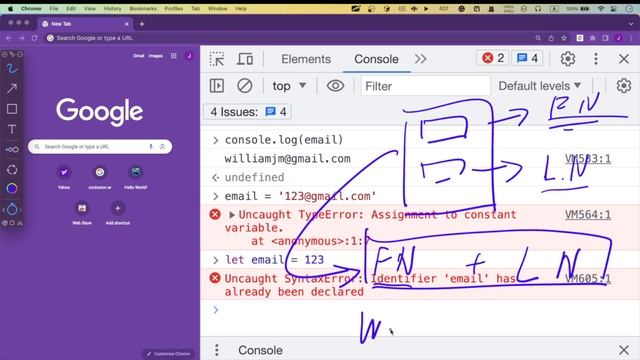Viewport: 640px width, 360px height.
Task: Open the View menu
Action: pos(89,8)
